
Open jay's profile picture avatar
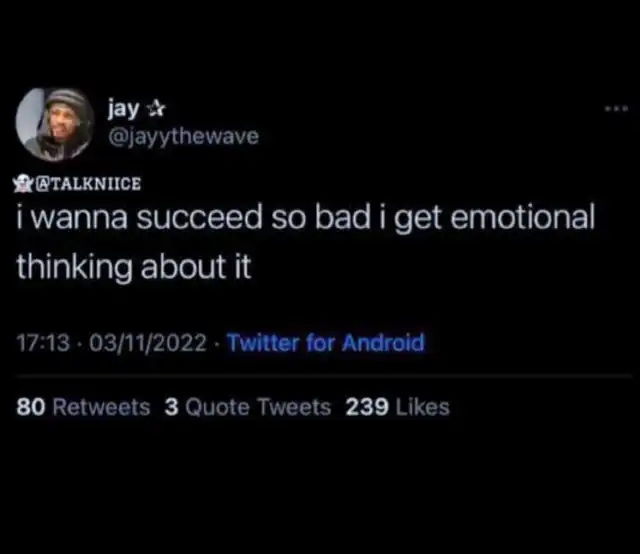pos(55,124)
